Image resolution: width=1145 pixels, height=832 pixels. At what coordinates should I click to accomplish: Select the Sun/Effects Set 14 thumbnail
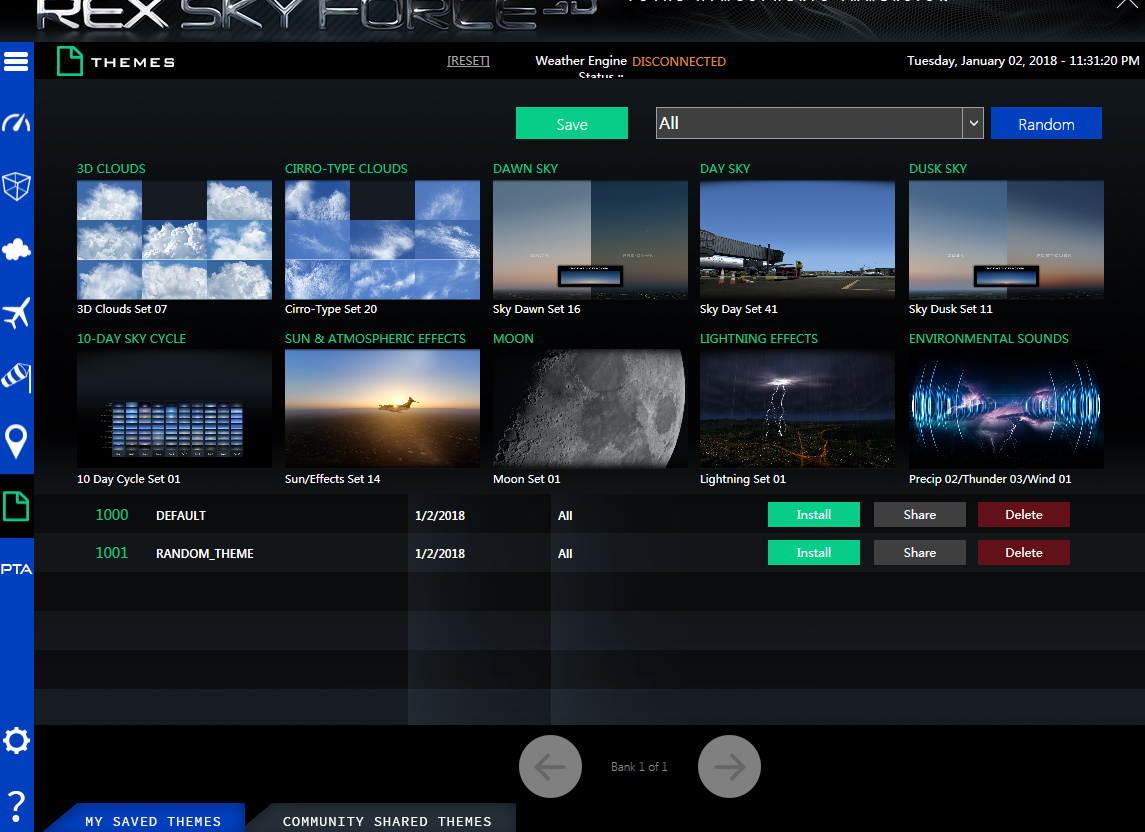click(x=382, y=408)
